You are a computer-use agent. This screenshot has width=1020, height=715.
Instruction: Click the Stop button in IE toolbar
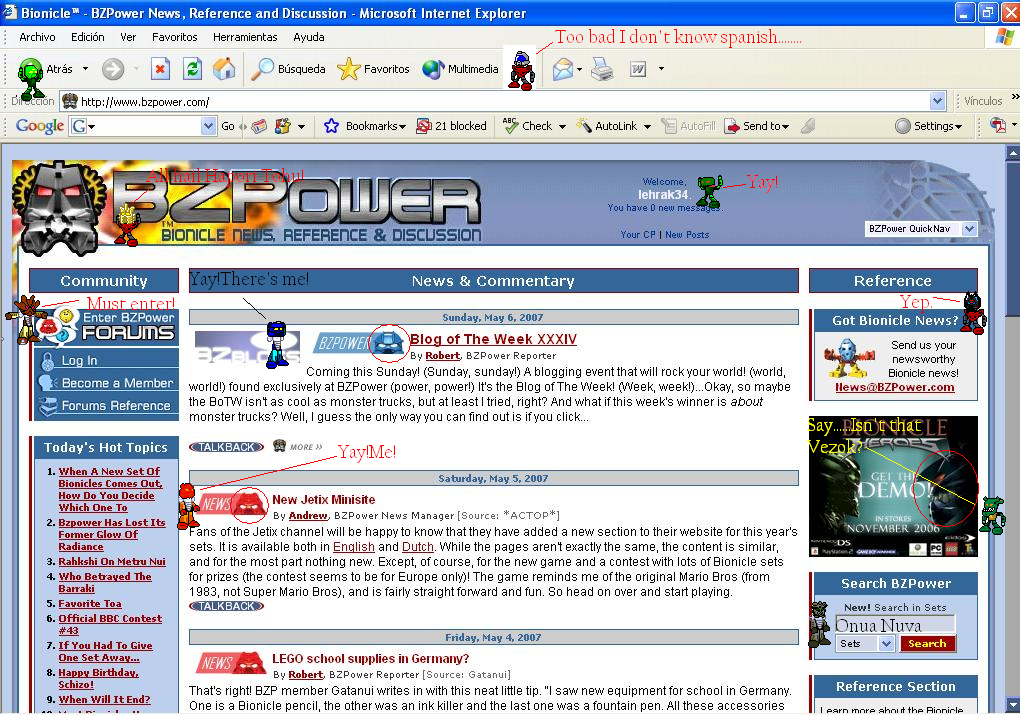click(x=160, y=68)
